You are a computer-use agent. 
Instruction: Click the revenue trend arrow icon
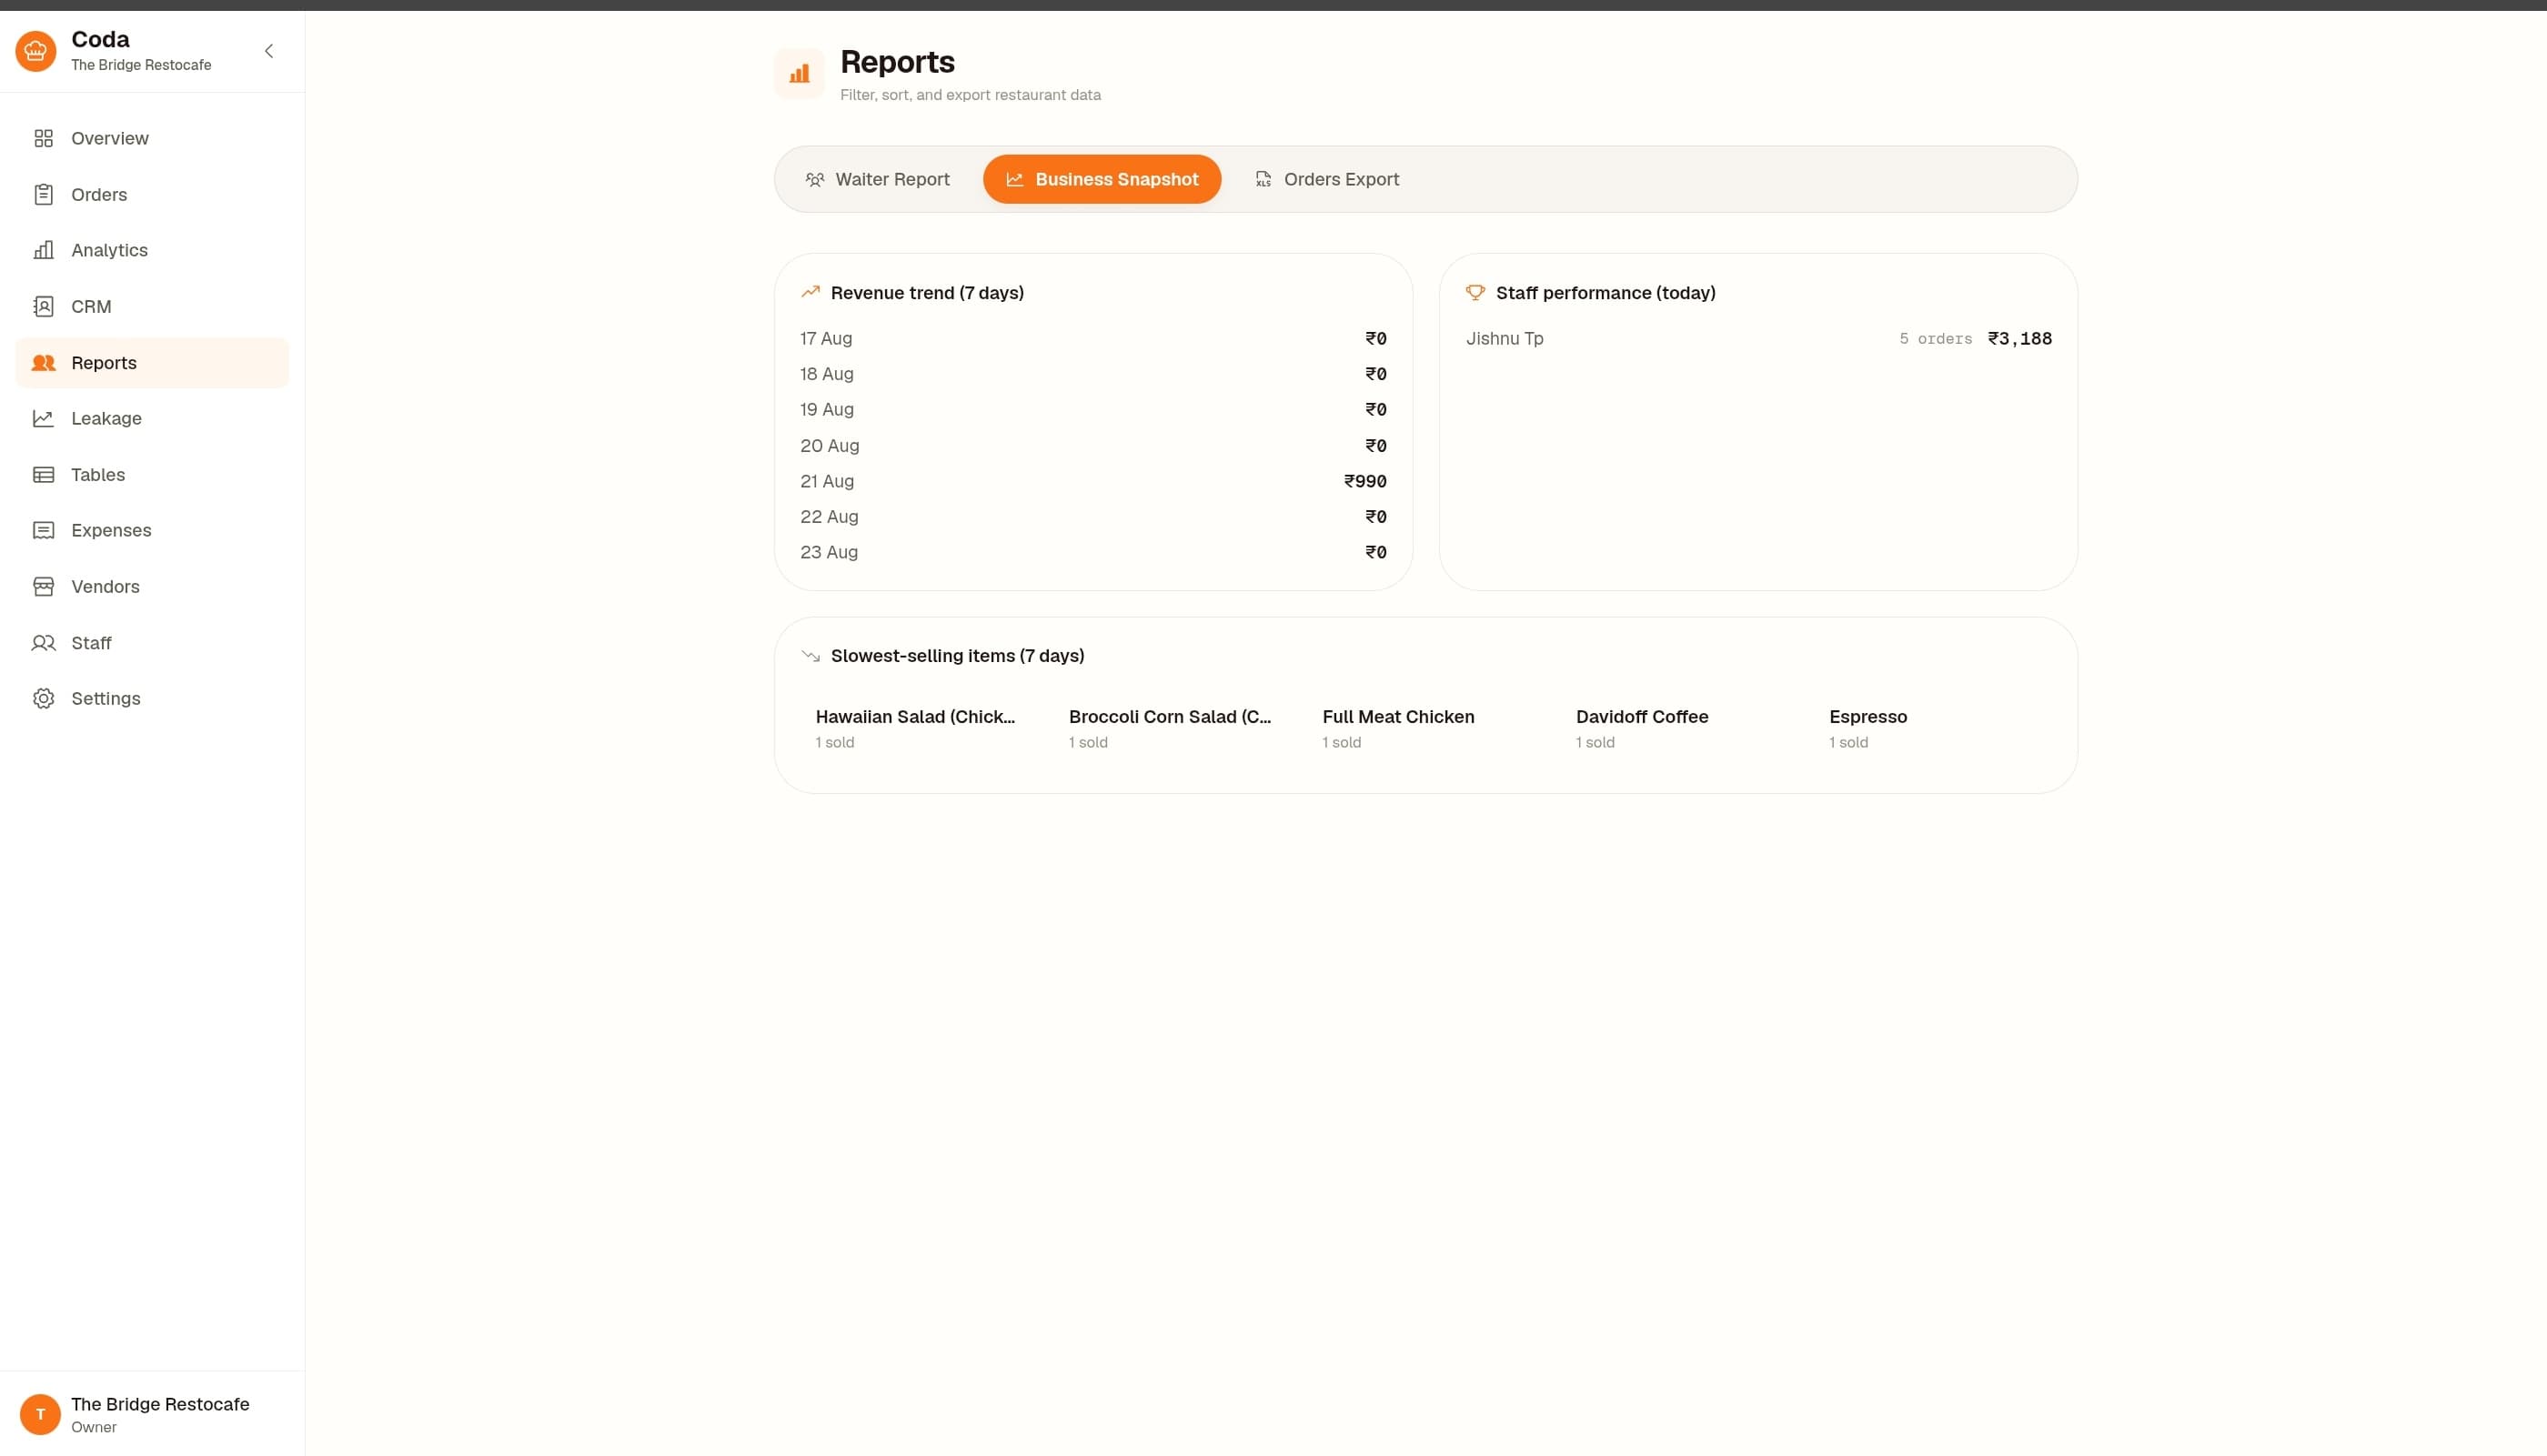pyautogui.click(x=811, y=292)
